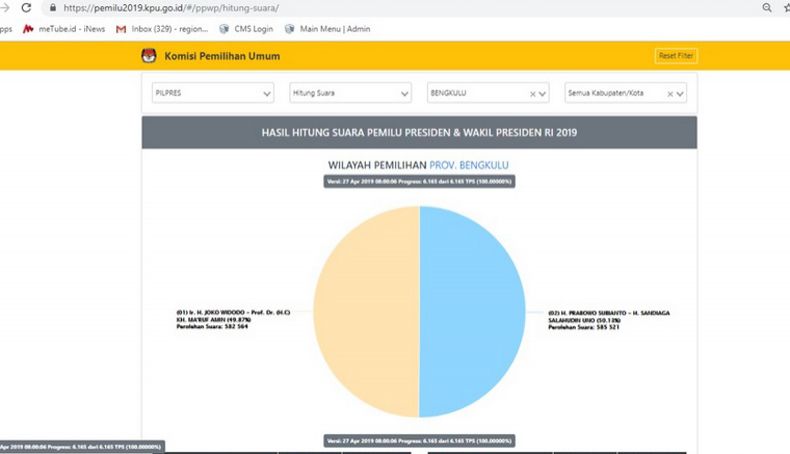
Task: Click the KPU logo in yellow header
Action: tap(149, 56)
